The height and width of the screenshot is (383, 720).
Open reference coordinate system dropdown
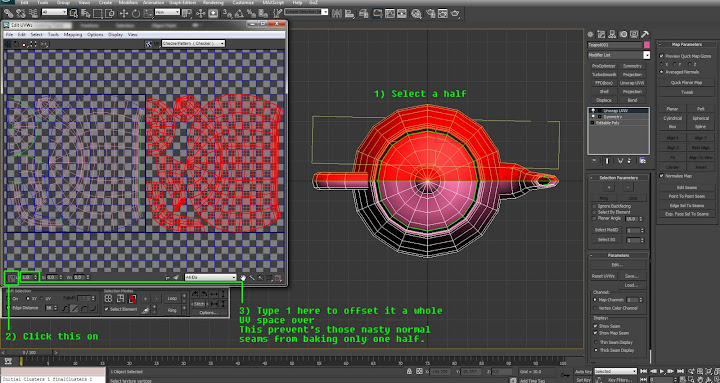coord(168,12)
